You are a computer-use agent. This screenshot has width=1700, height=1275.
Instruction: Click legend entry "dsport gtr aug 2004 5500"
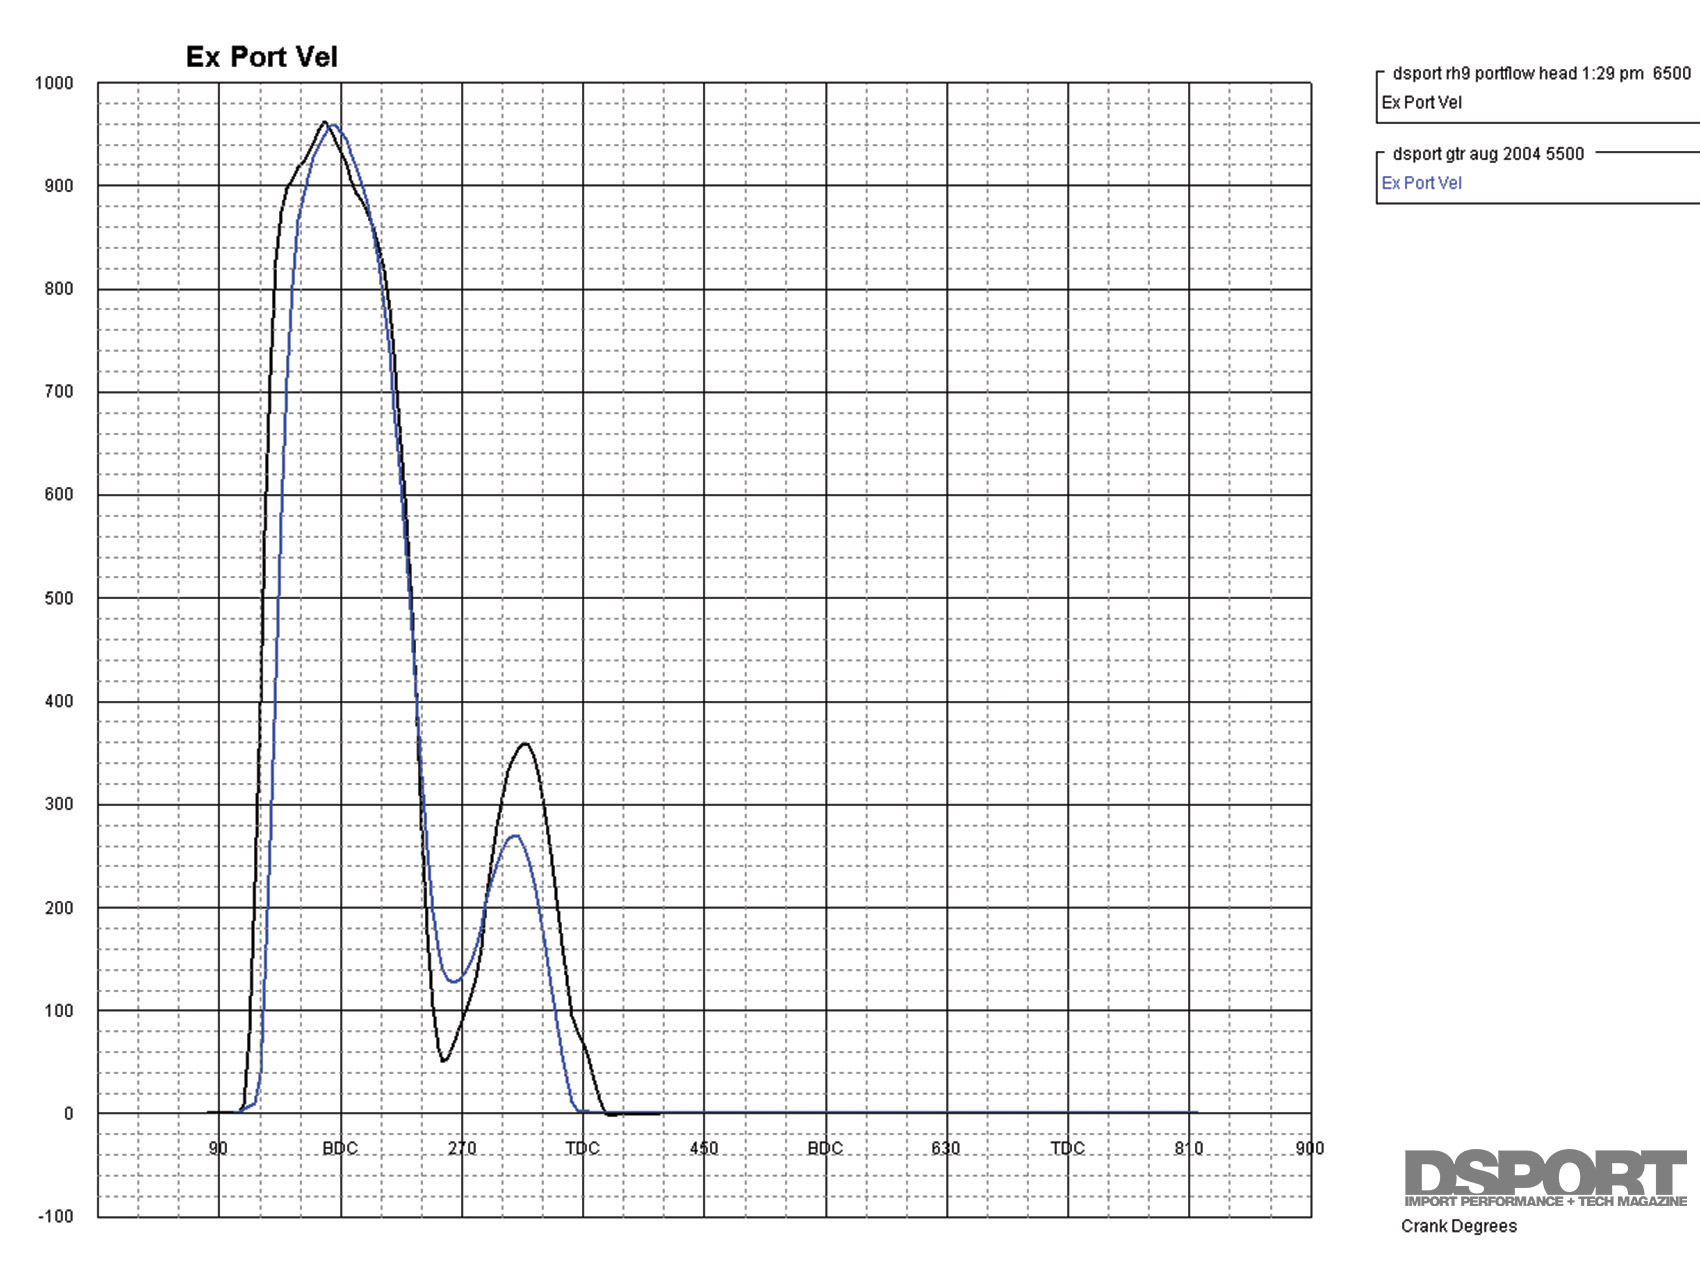(1488, 154)
